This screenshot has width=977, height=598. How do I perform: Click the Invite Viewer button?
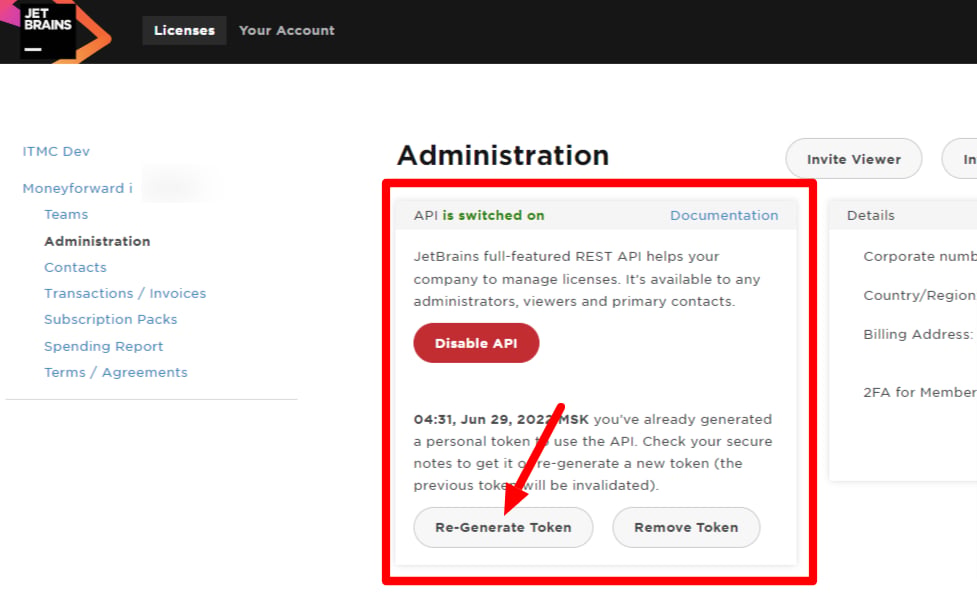(854, 159)
